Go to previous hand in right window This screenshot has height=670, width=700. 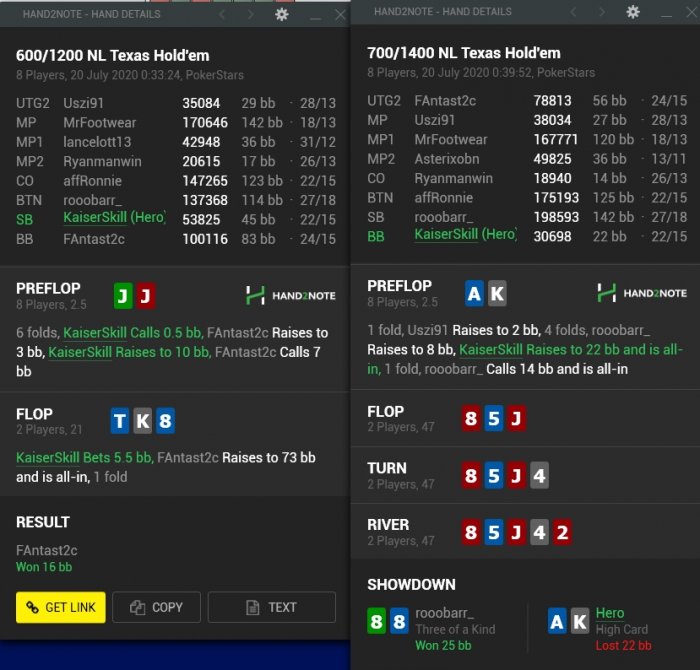tap(573, 12)
